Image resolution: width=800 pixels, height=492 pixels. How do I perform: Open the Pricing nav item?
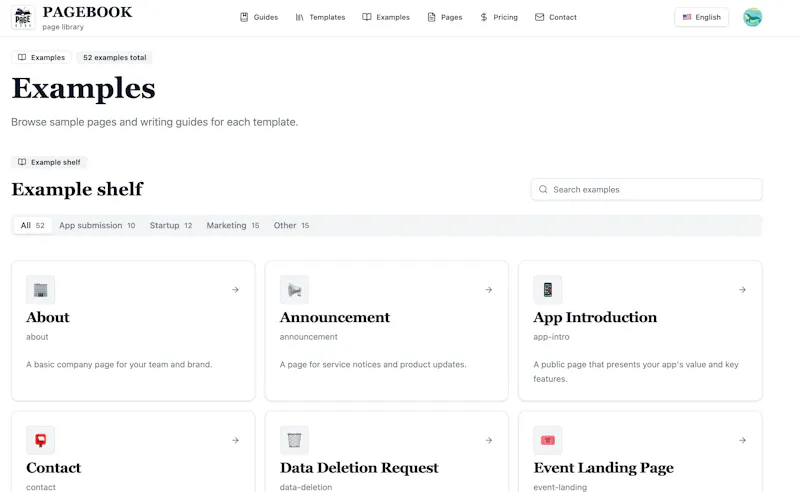tap(499, 17)
